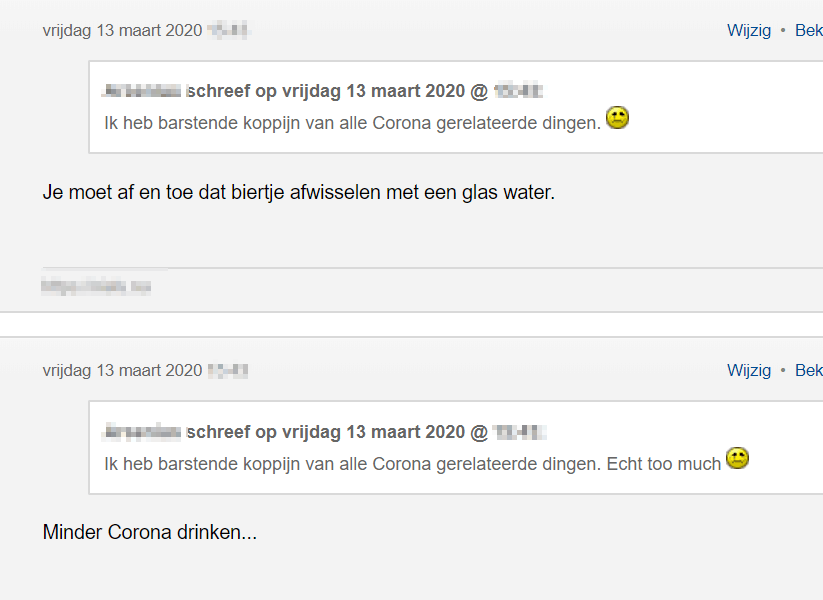This screenshot has height=600, width=823.
Task: Click the blurred time beside the first post date
Action: tap(228, 30)
